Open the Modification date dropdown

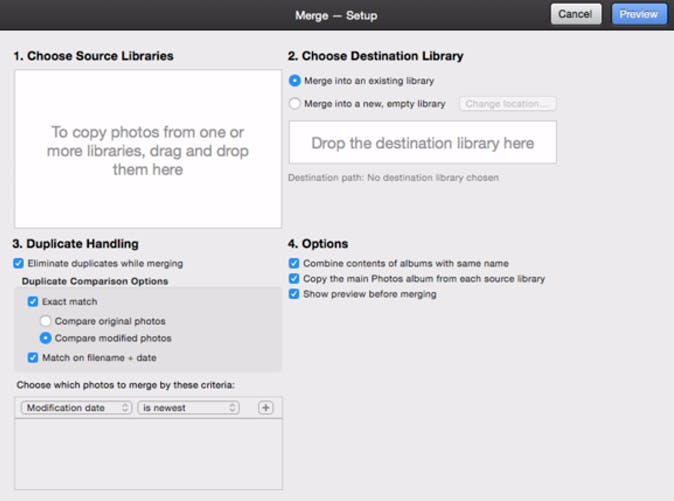pyautogui.click(x=76, y=408)
